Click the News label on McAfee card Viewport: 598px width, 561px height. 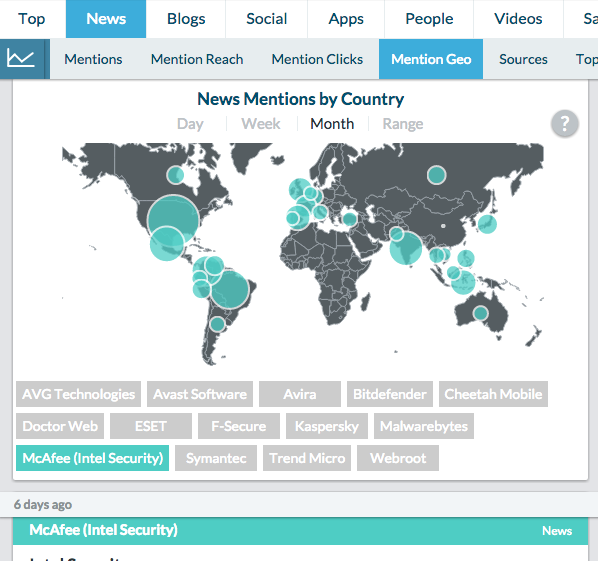coord(557,531)
